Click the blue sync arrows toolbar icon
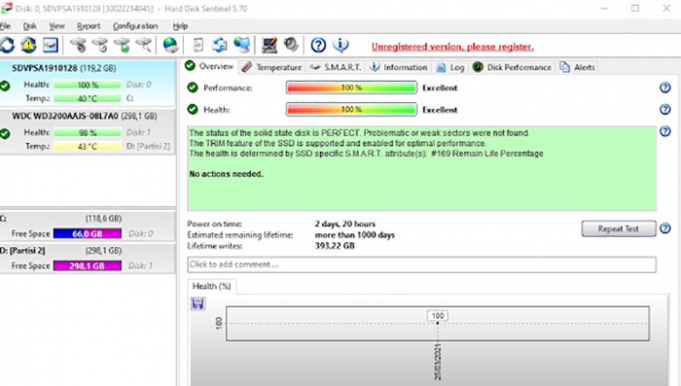Viewport: 681px width, 386px height. 220,45
